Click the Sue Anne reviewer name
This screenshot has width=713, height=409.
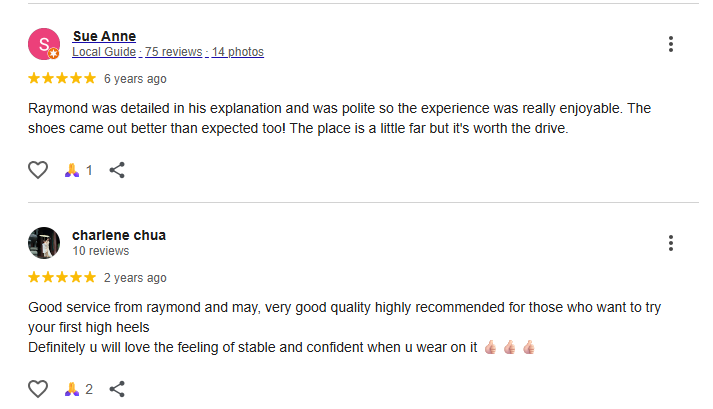click(104, 36)
